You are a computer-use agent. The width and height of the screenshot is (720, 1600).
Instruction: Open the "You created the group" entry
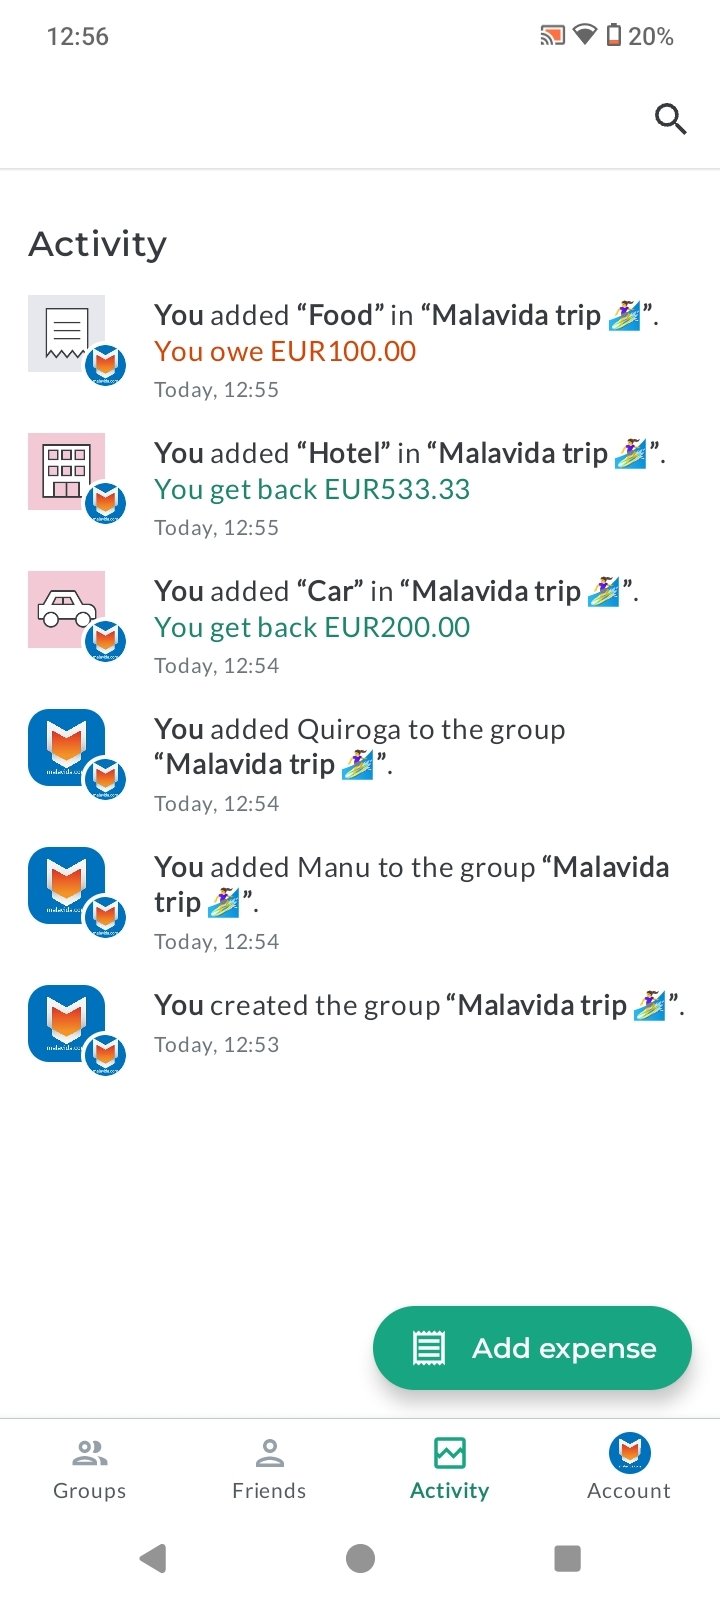click(x=420, y=1006)
